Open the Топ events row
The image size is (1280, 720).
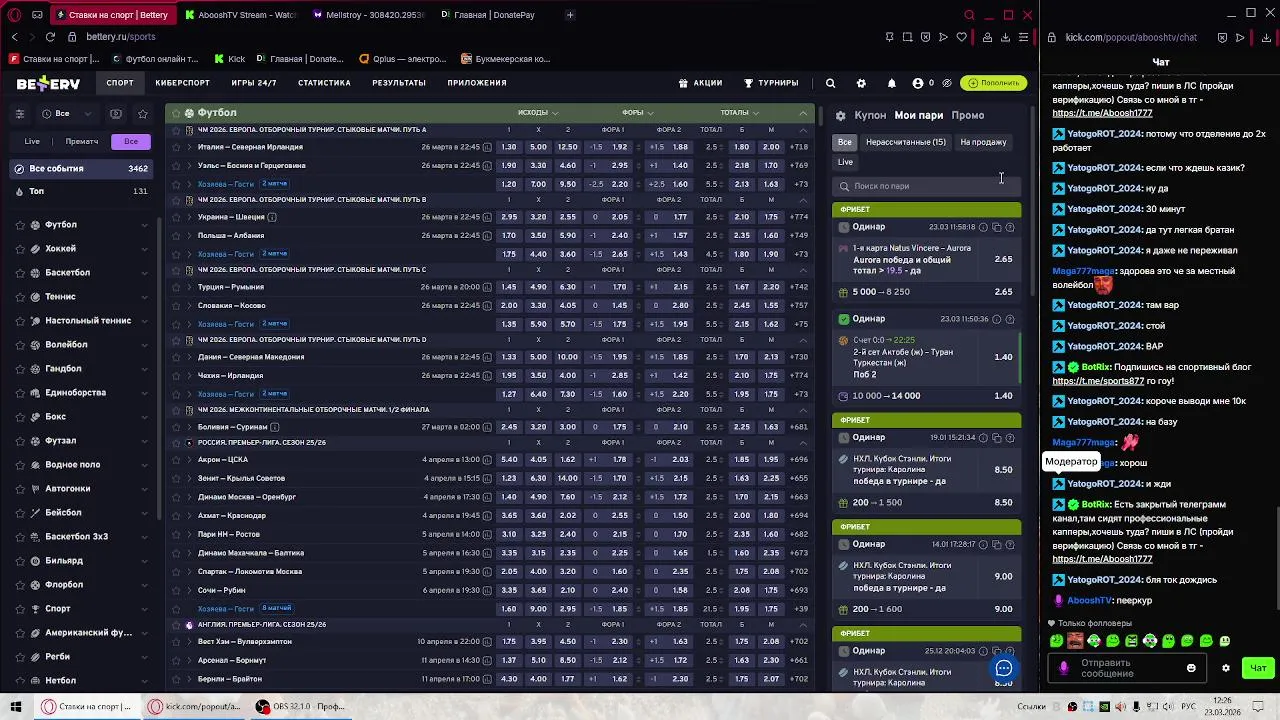pyautogui.click(x=80, y=191)
